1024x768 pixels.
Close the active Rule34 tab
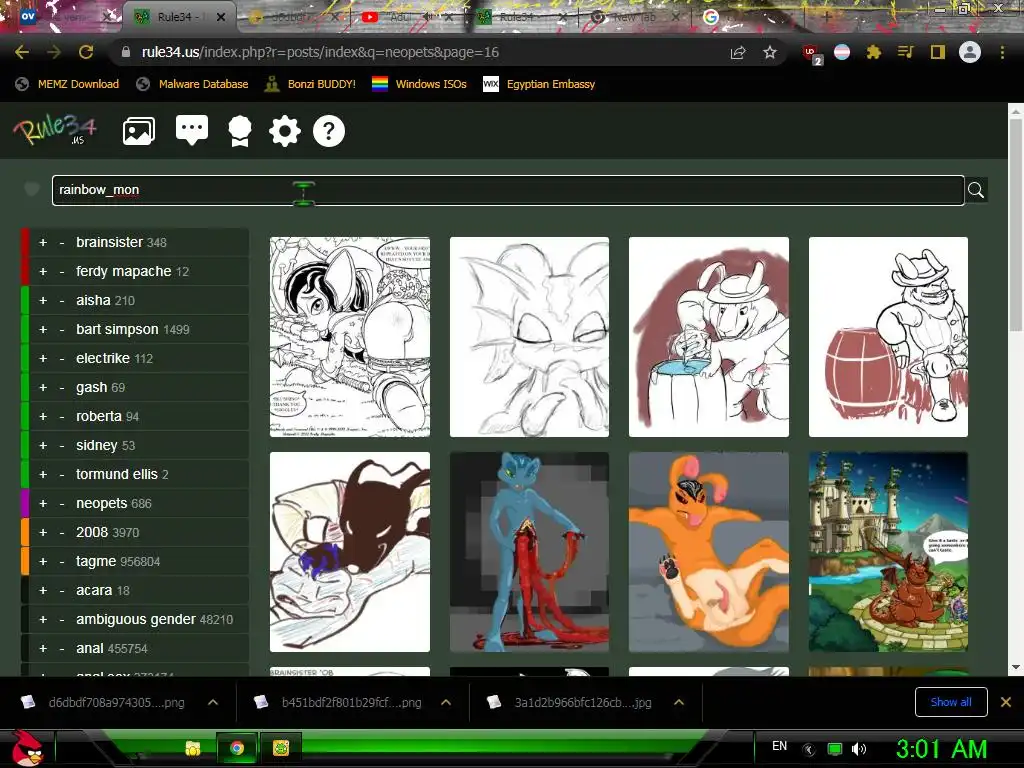pos(221,17)
